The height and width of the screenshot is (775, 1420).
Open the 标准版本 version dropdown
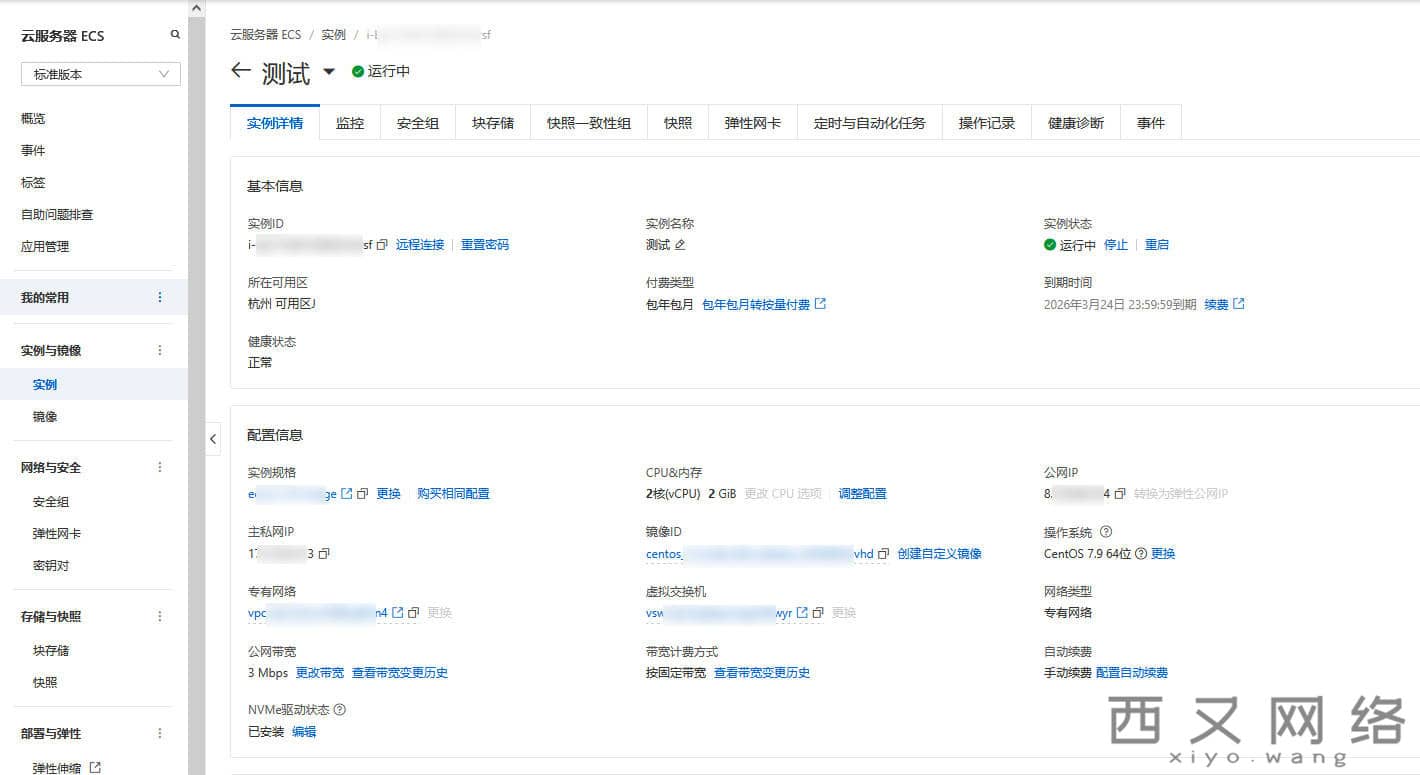[100, 74]
